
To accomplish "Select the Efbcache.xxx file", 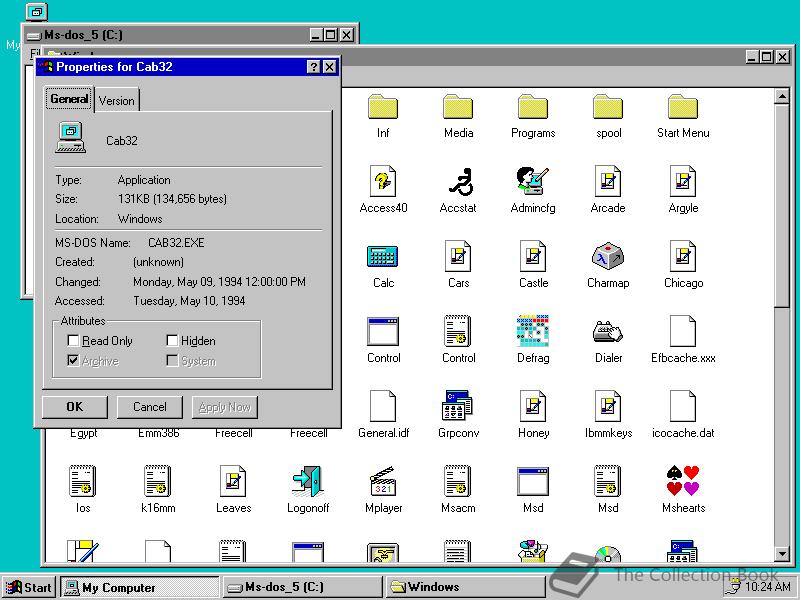I will coord(683,331).
